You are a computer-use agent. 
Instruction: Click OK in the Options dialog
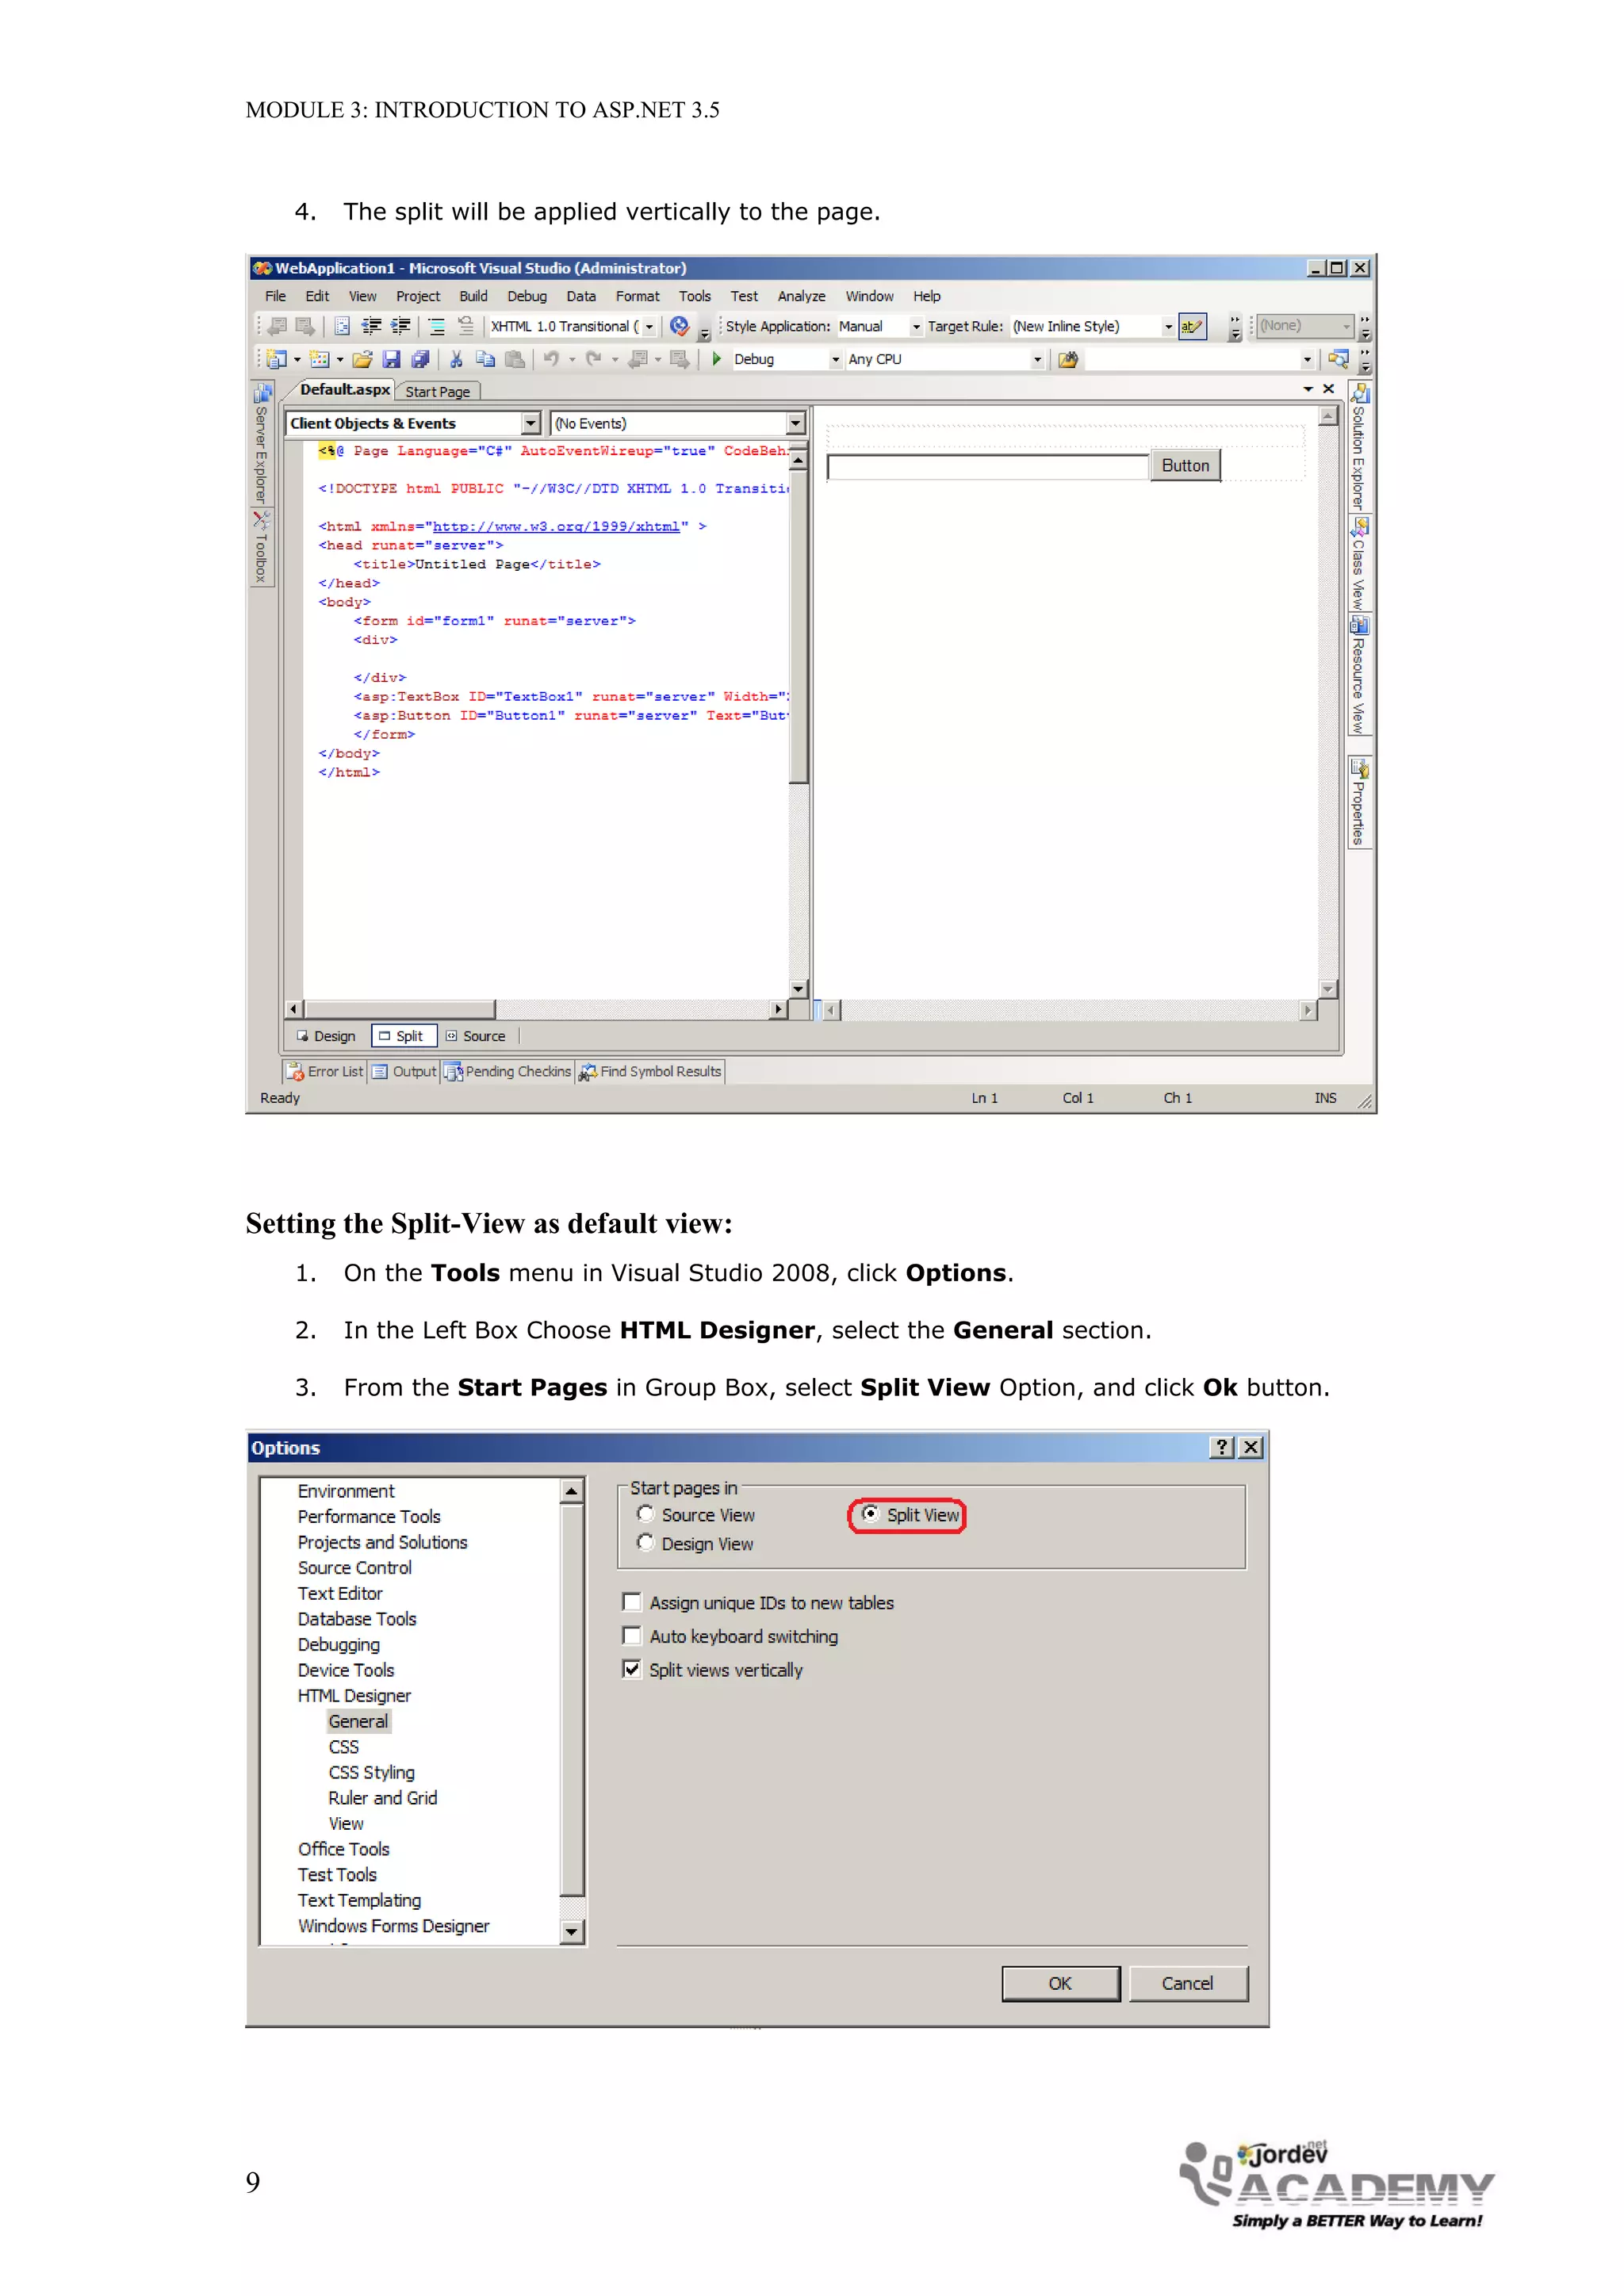coord(1061,1983)
